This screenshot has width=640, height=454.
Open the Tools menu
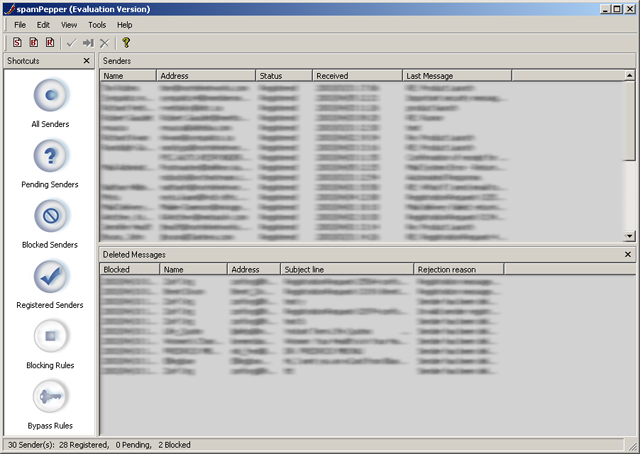pos(97,25)
